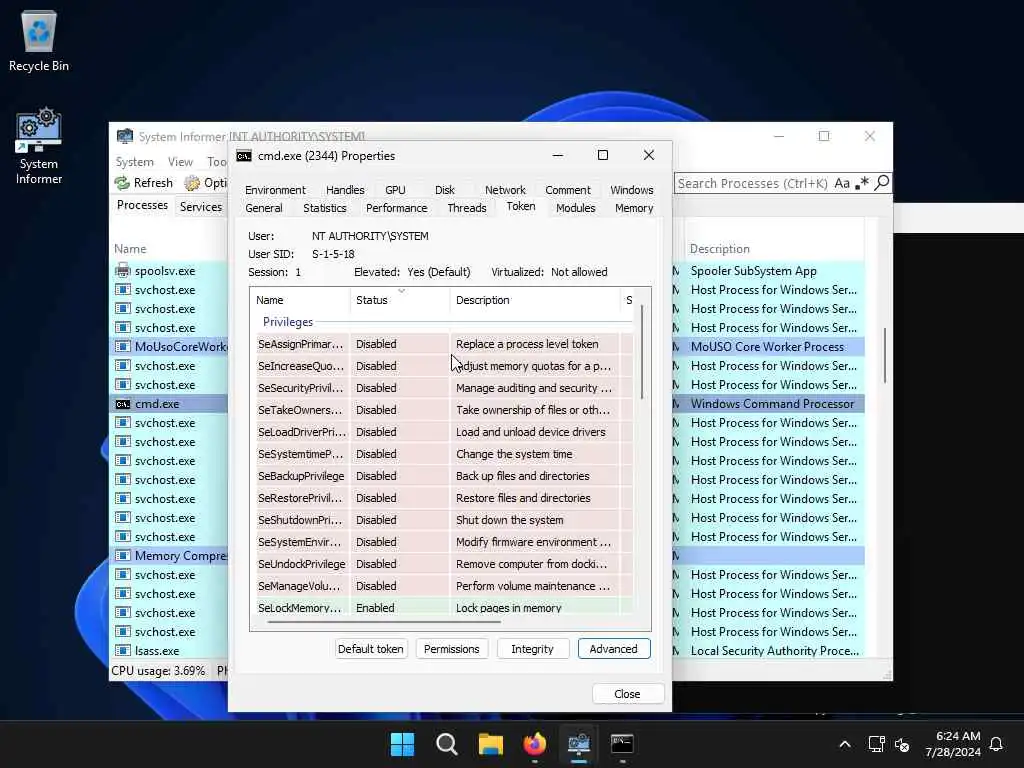The width and height of the screenshot is (1024, 768).
Task: Click the Advanced button
Action: click(x=613, y=649)
